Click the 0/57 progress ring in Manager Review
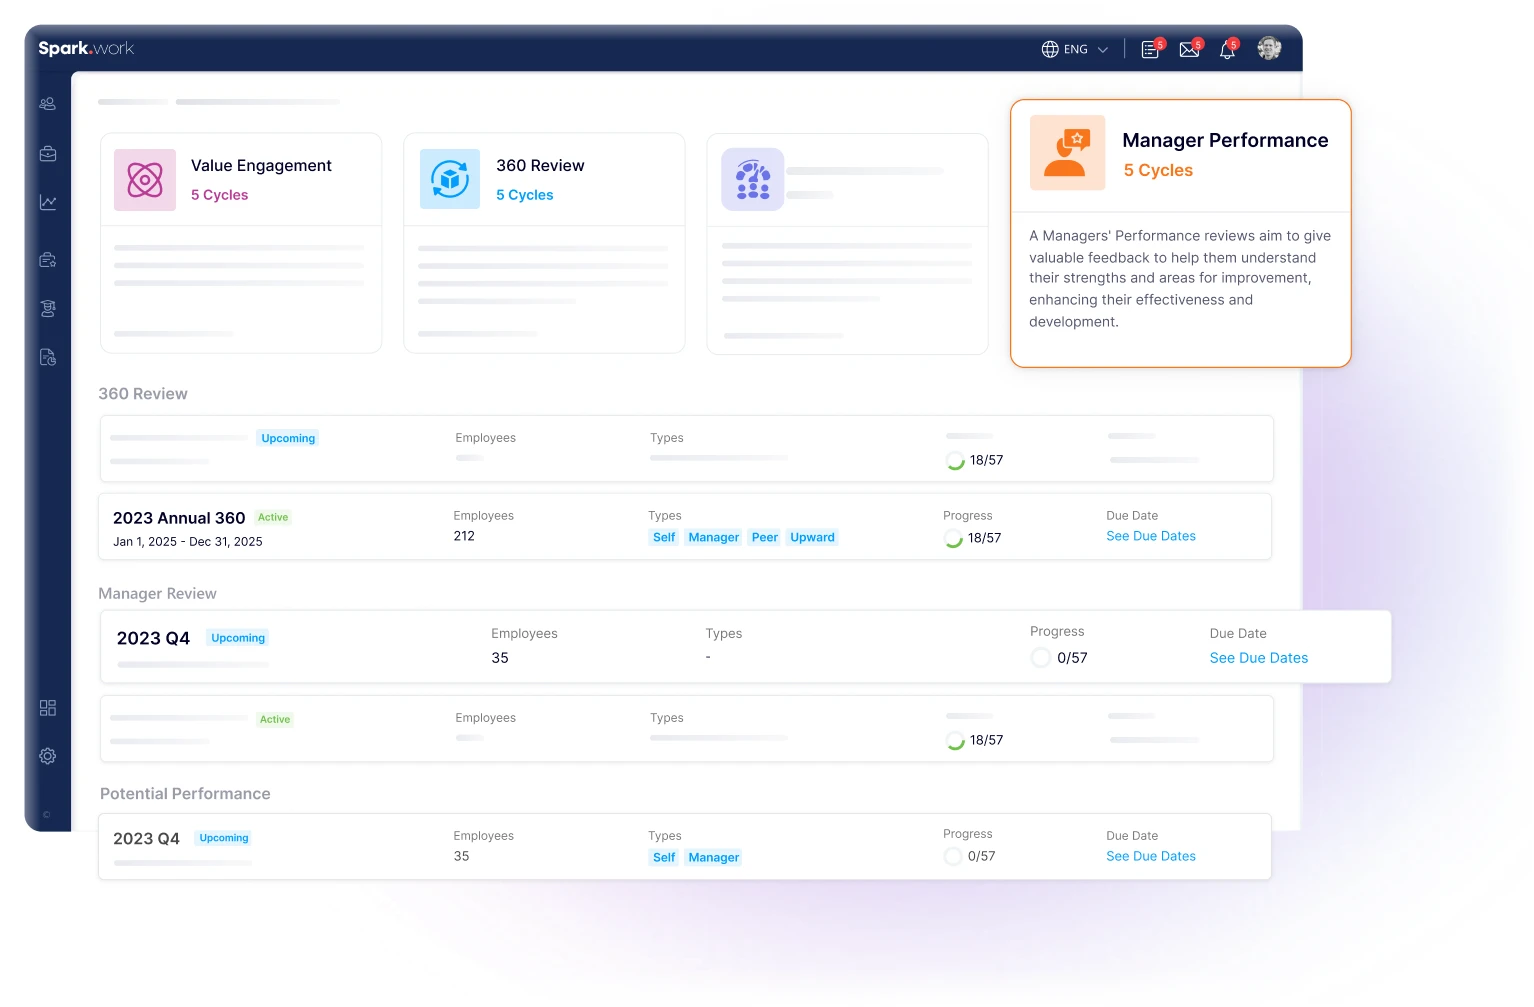1534x1007 pixels. point(1041,658)
